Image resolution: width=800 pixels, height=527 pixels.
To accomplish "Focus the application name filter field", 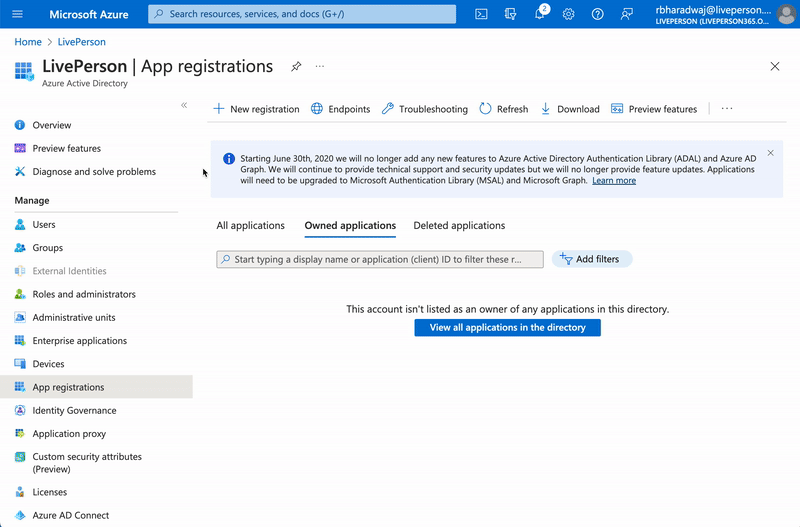I will point(380,259).
